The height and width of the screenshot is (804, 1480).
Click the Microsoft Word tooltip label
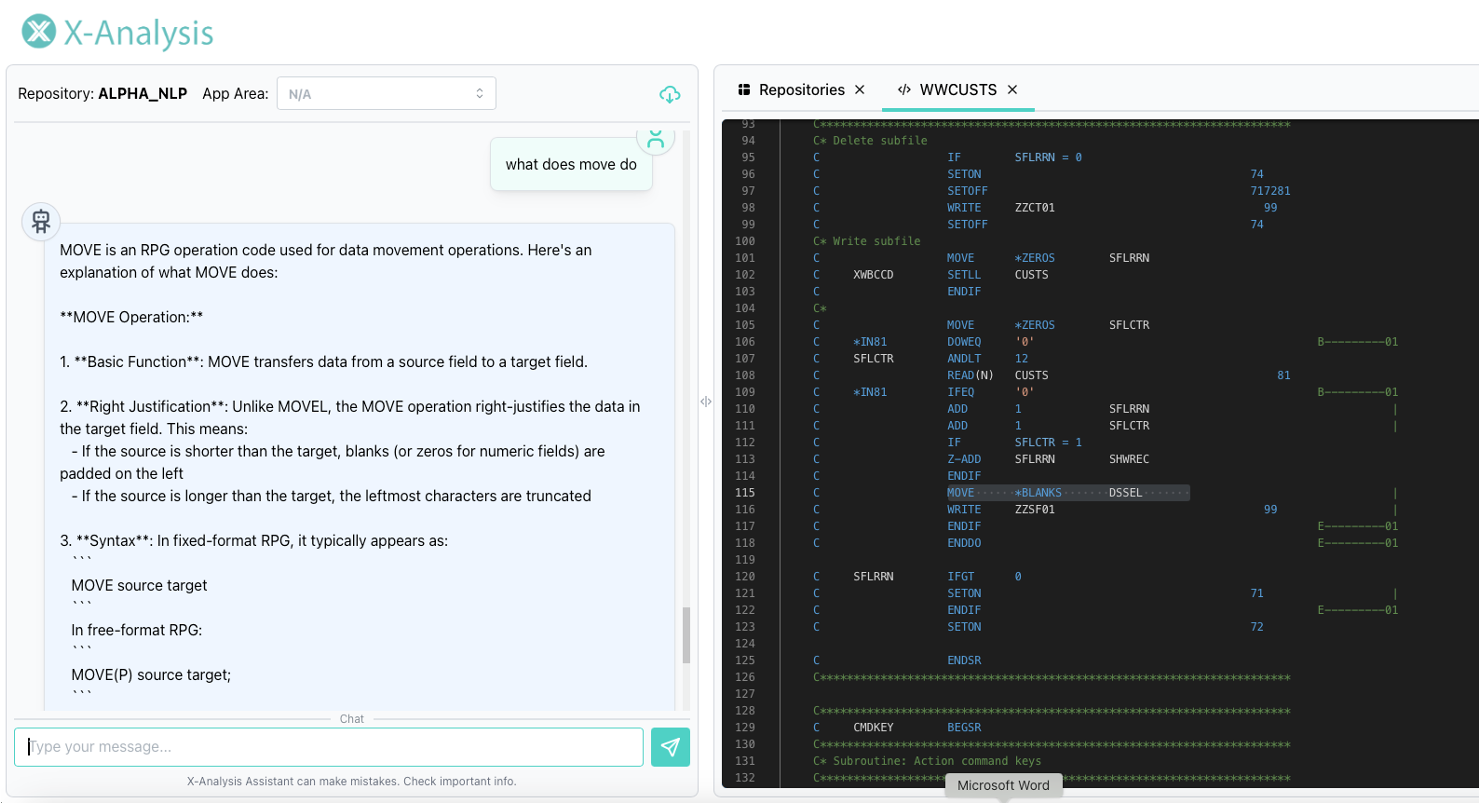1003,786
